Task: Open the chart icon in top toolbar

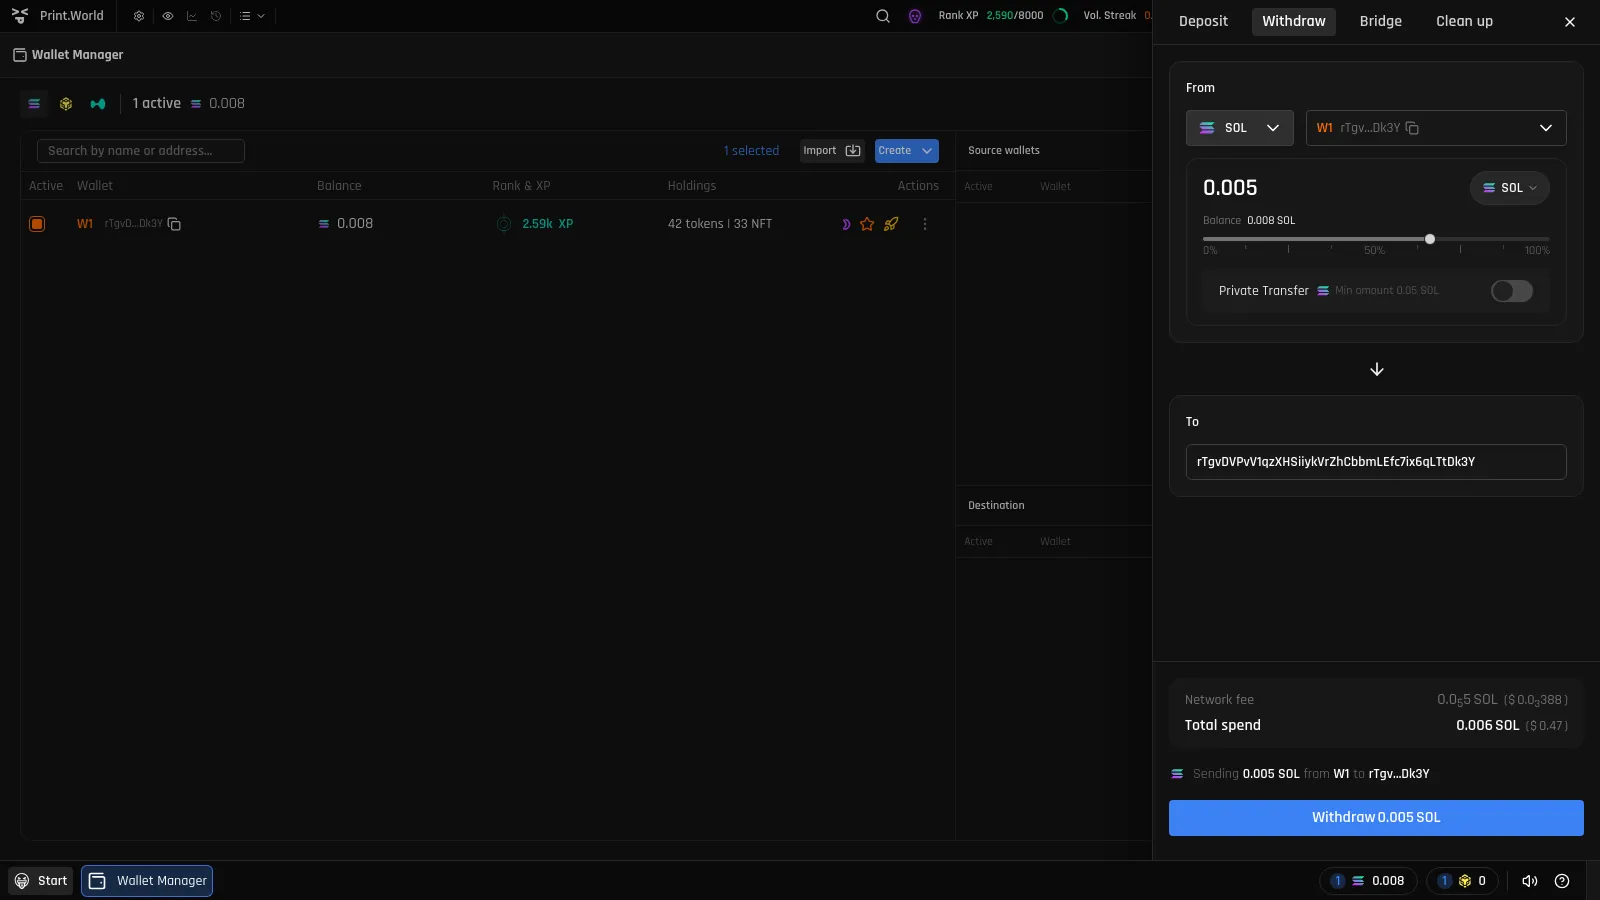Action: pyautogui.click(x=192, y=16)
